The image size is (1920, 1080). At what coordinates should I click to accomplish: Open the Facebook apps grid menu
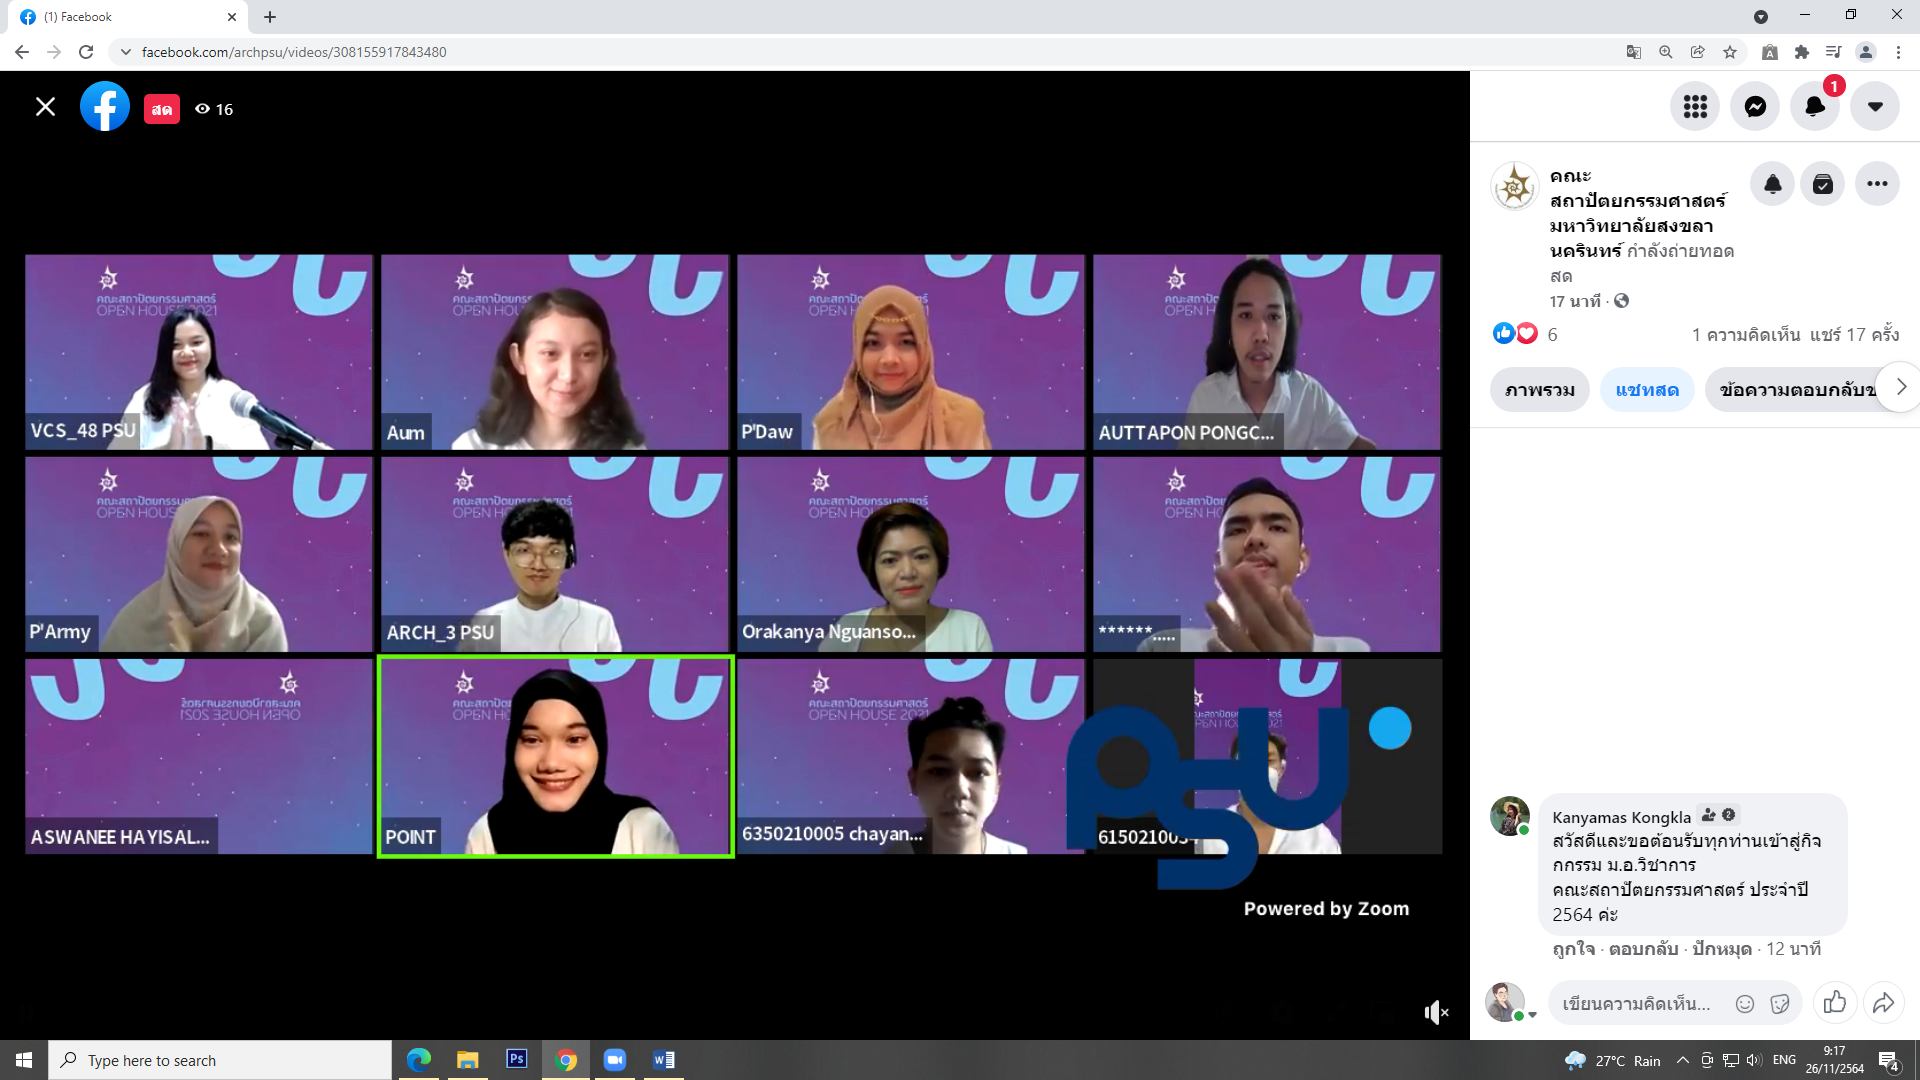point(1695,107)
